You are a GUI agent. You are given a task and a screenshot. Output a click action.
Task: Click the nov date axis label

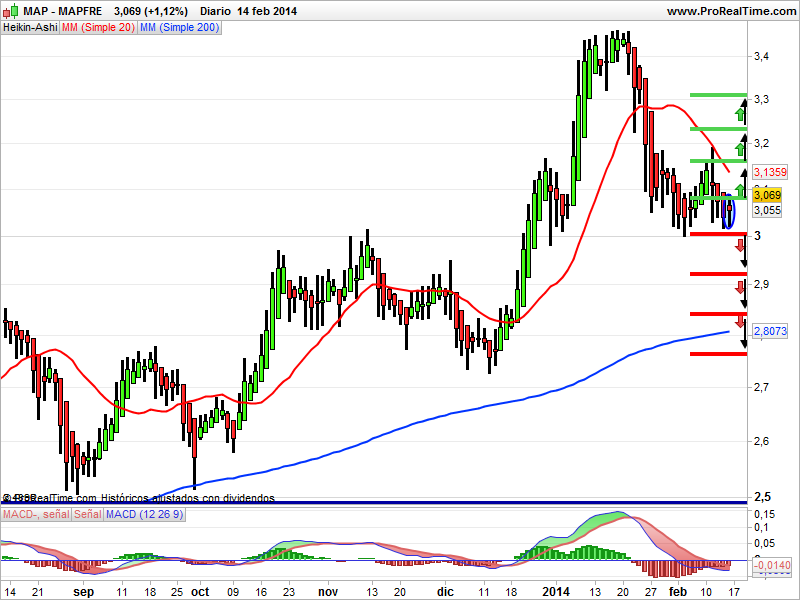point(328,592)
